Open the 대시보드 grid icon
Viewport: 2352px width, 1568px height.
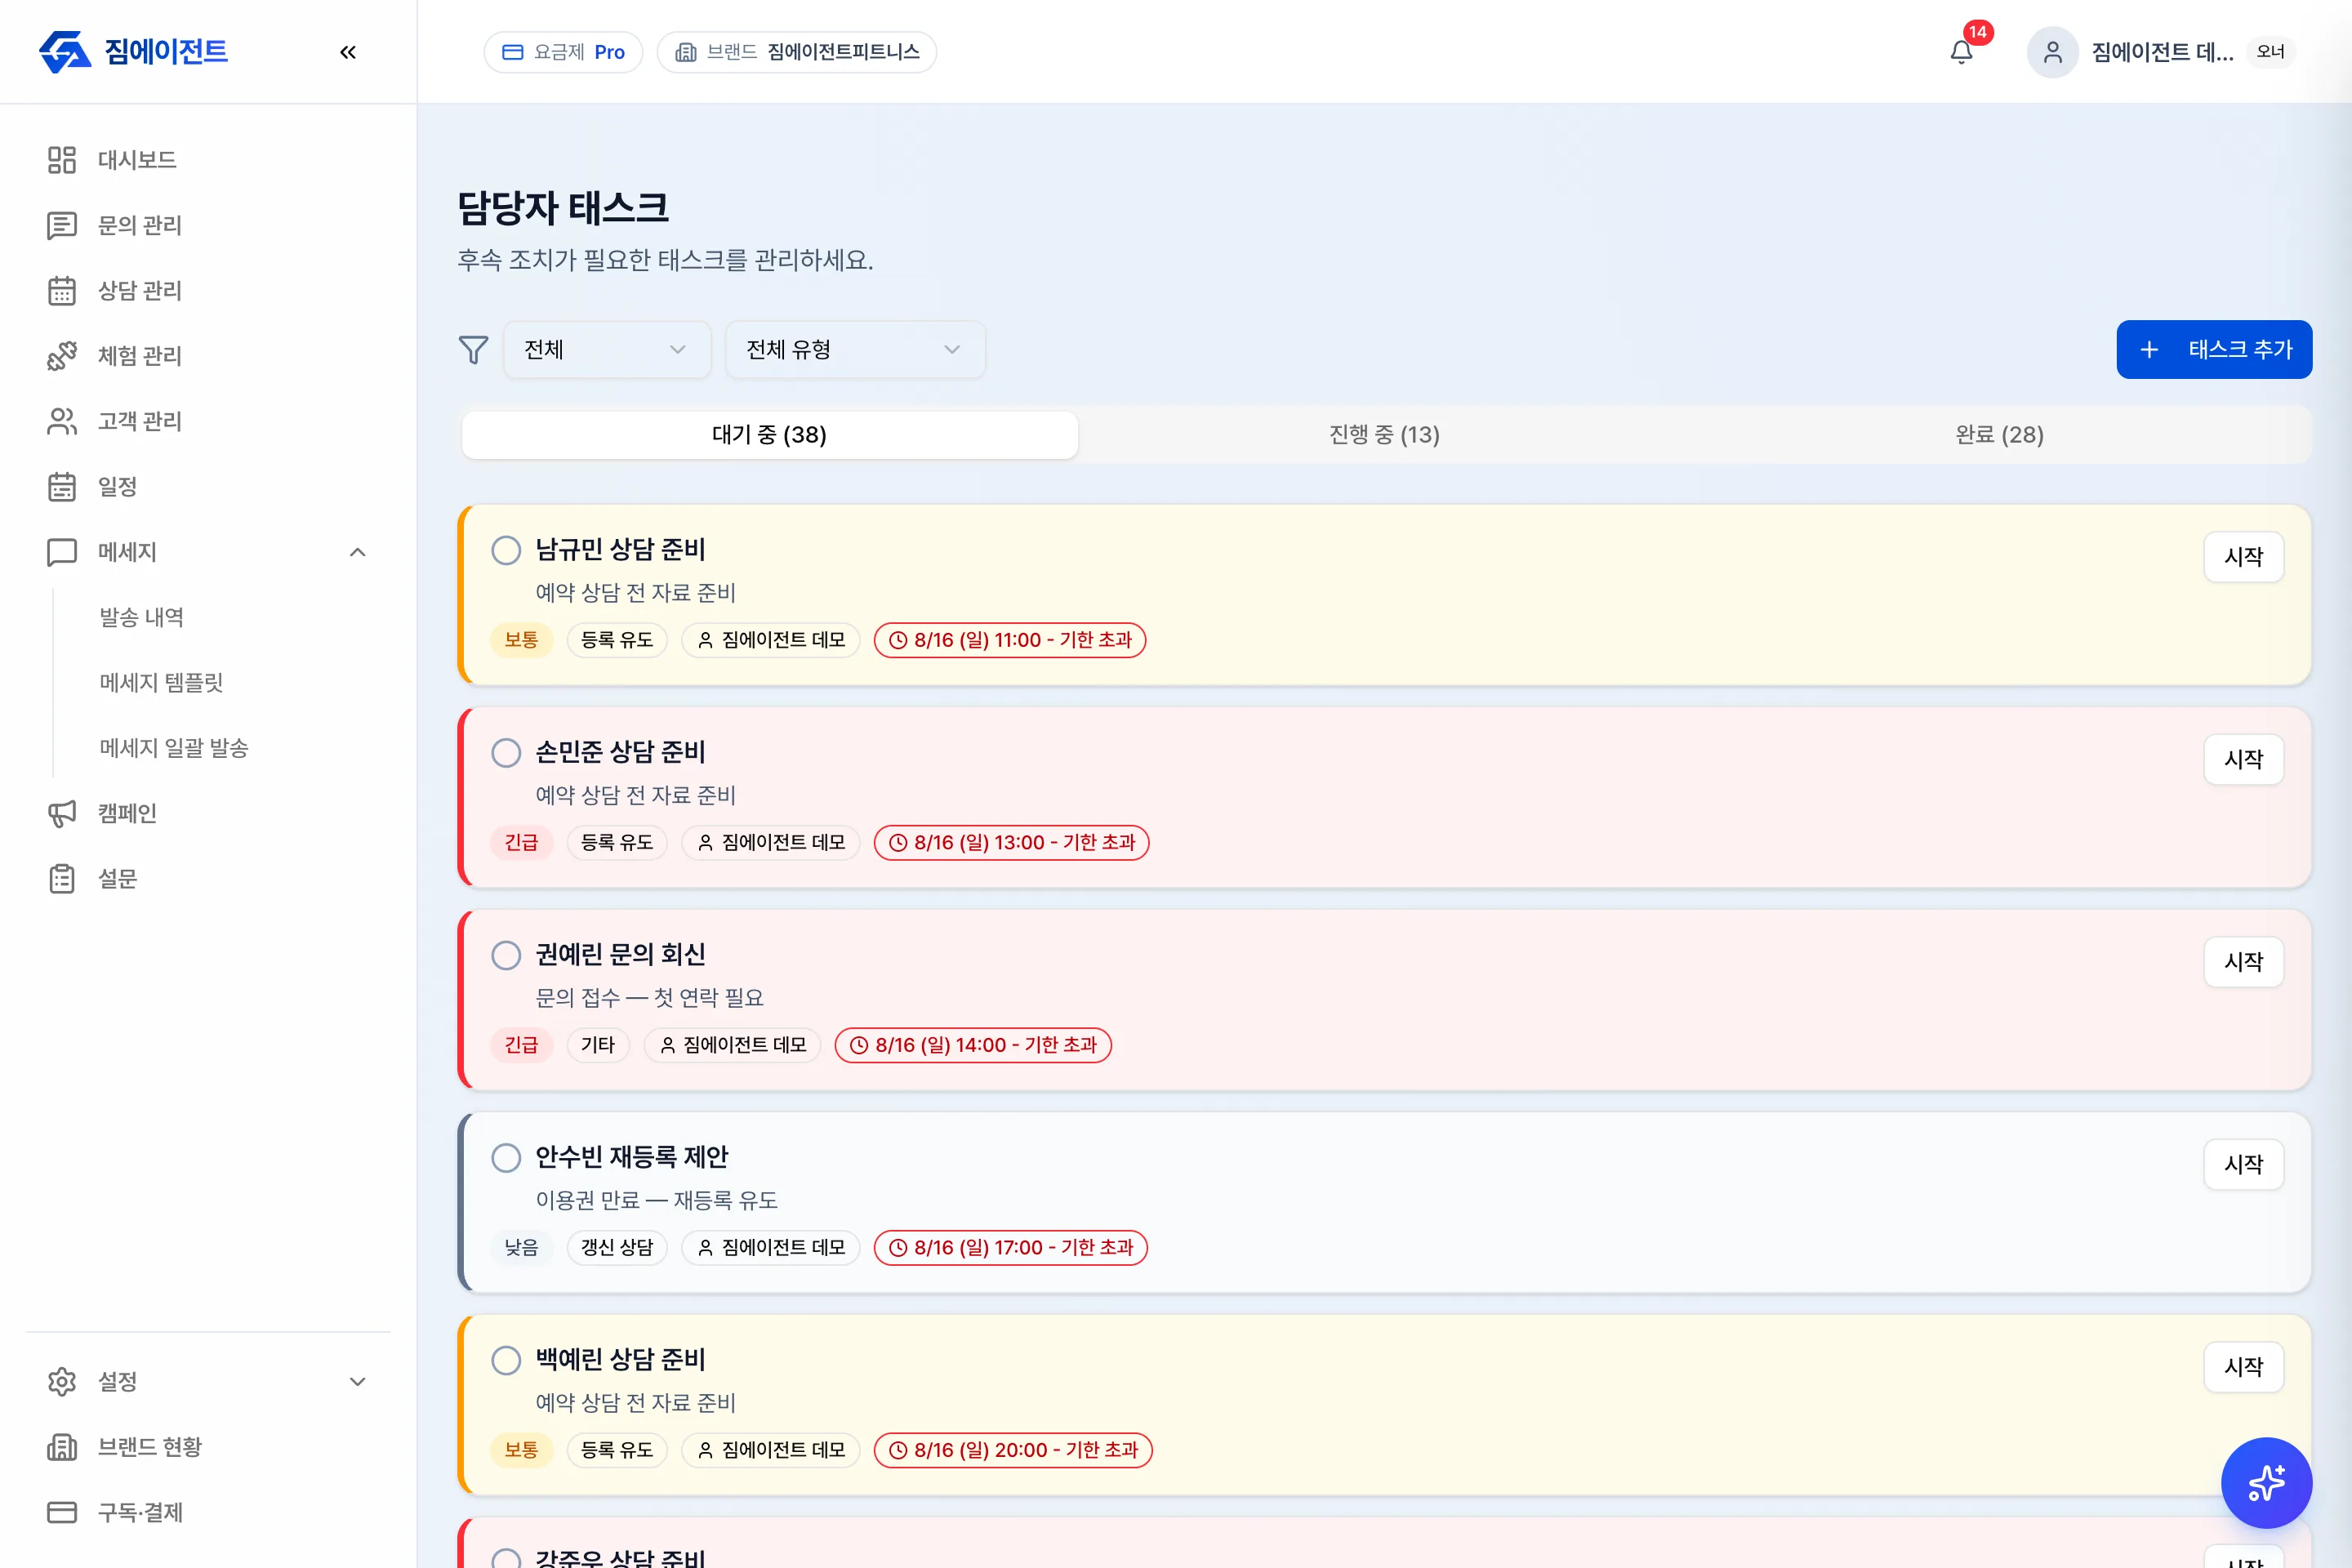[62, 160]
